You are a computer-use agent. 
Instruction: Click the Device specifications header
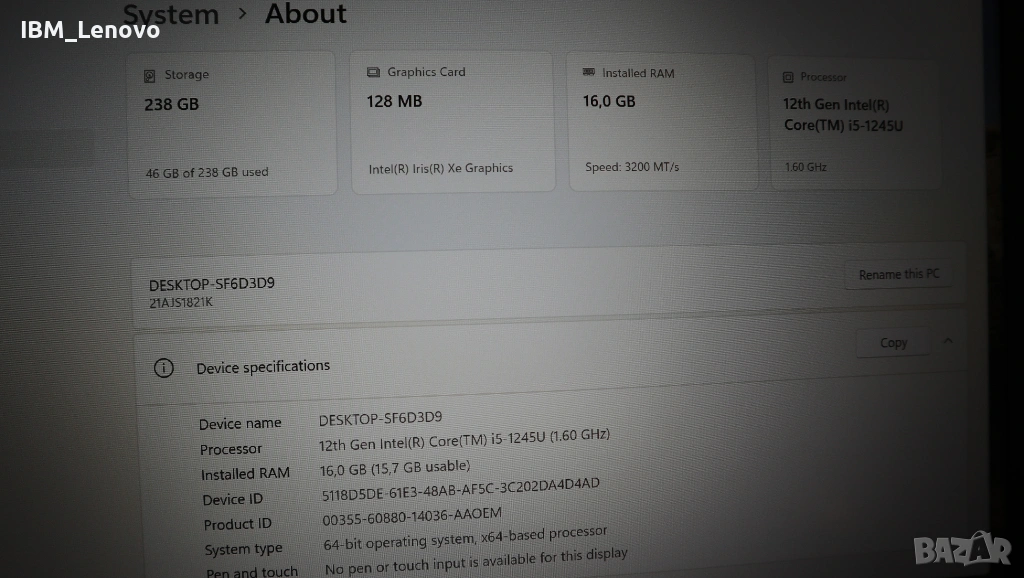click(x=263, y=367)
